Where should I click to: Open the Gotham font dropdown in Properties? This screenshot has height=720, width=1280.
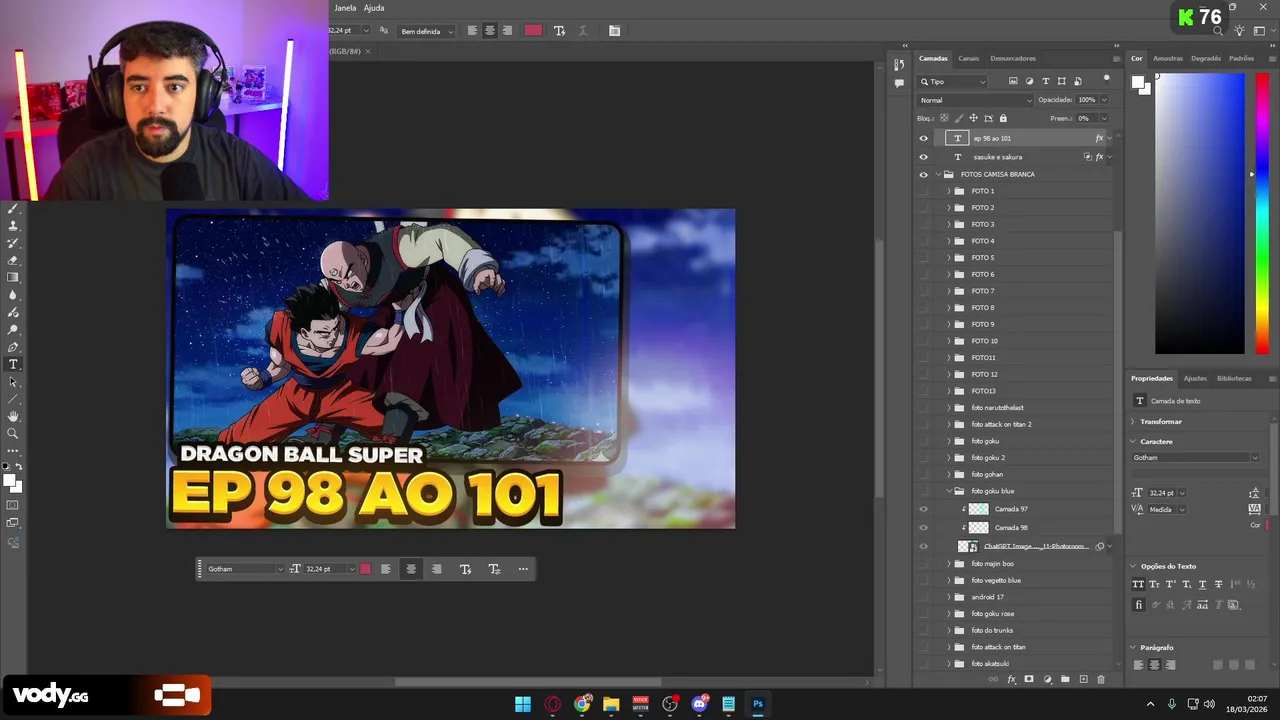pos(1196,458)
